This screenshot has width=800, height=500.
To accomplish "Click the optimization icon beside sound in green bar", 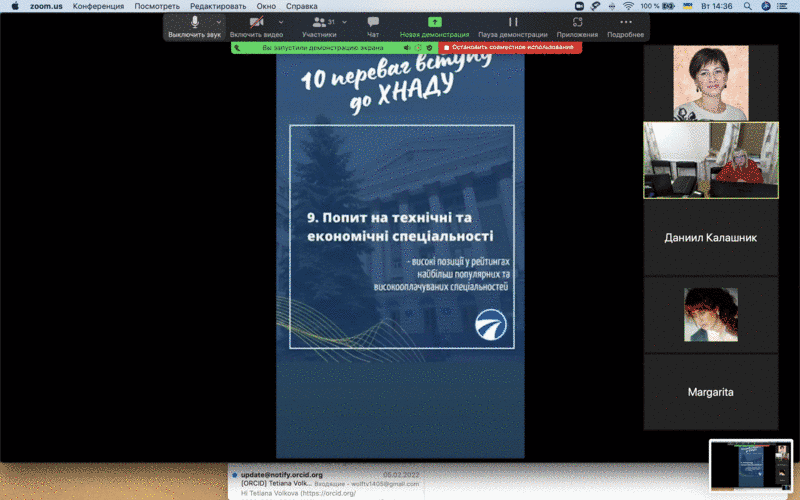I will pyautogui.click(x=418, y=47).
